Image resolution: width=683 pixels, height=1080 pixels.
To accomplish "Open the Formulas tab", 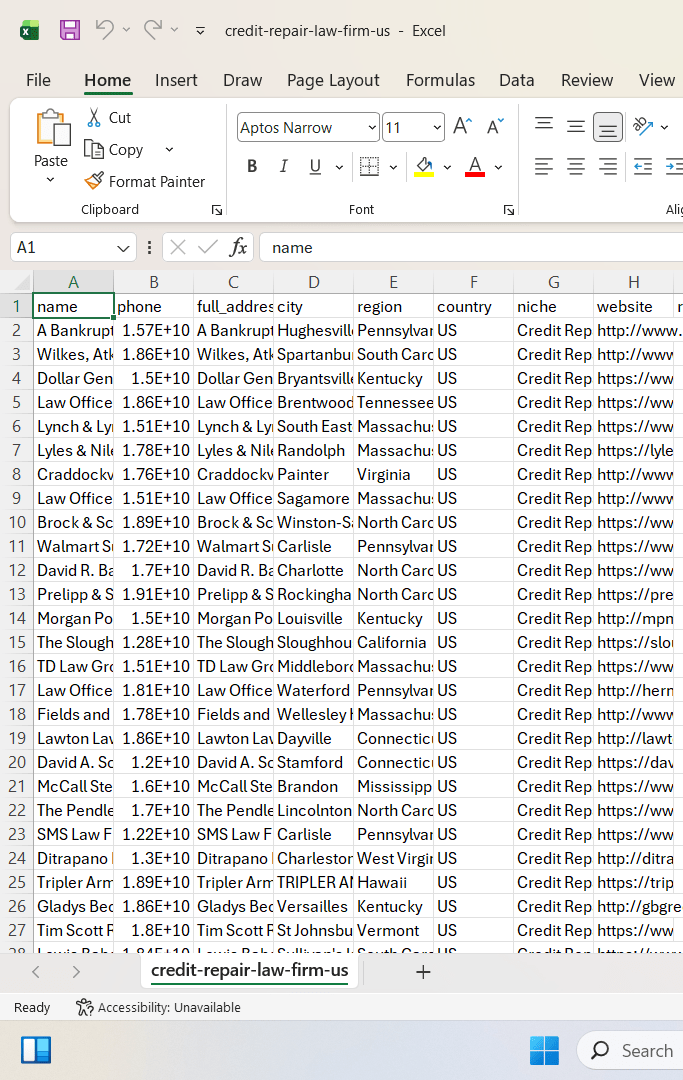I will tap(441, 81).
